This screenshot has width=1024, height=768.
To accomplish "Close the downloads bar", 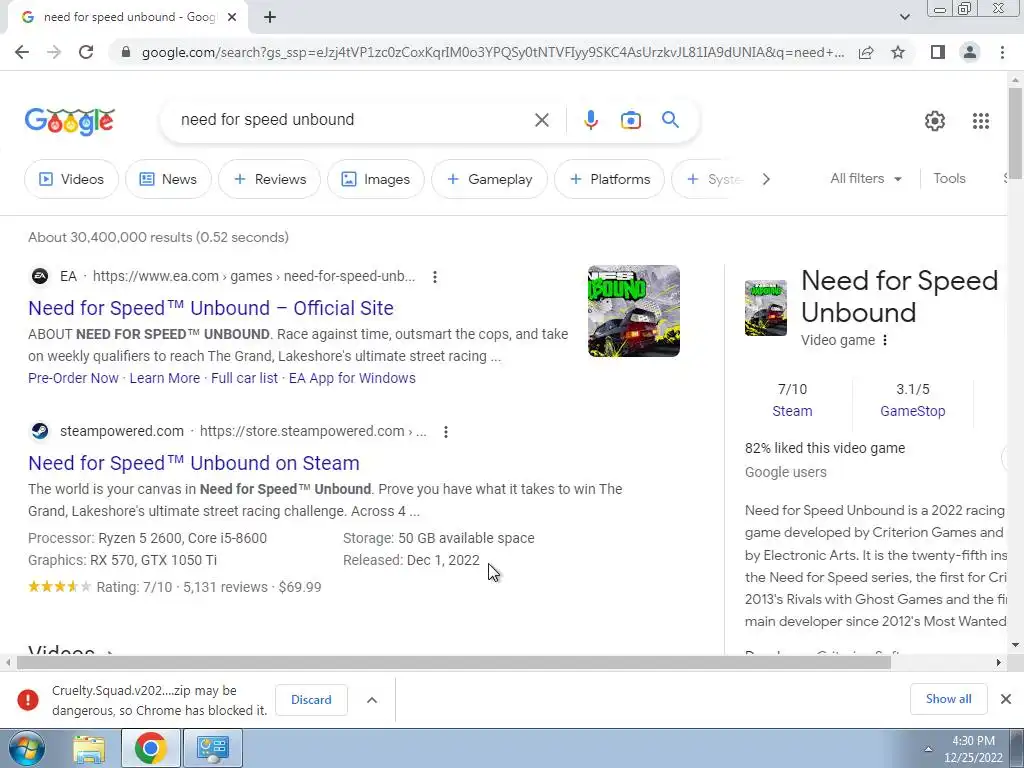I will click(1006, 699).
